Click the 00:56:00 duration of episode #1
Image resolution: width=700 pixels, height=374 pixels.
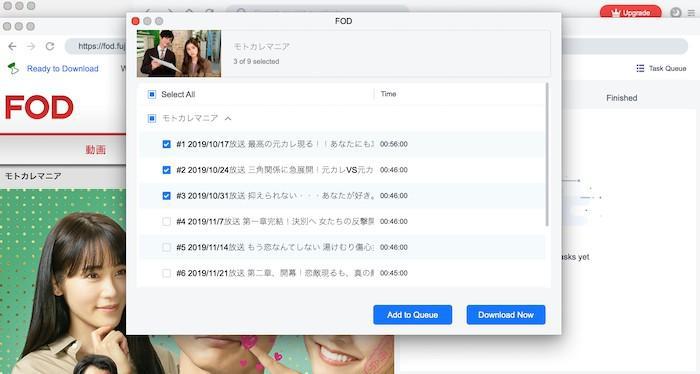[394, 144]
